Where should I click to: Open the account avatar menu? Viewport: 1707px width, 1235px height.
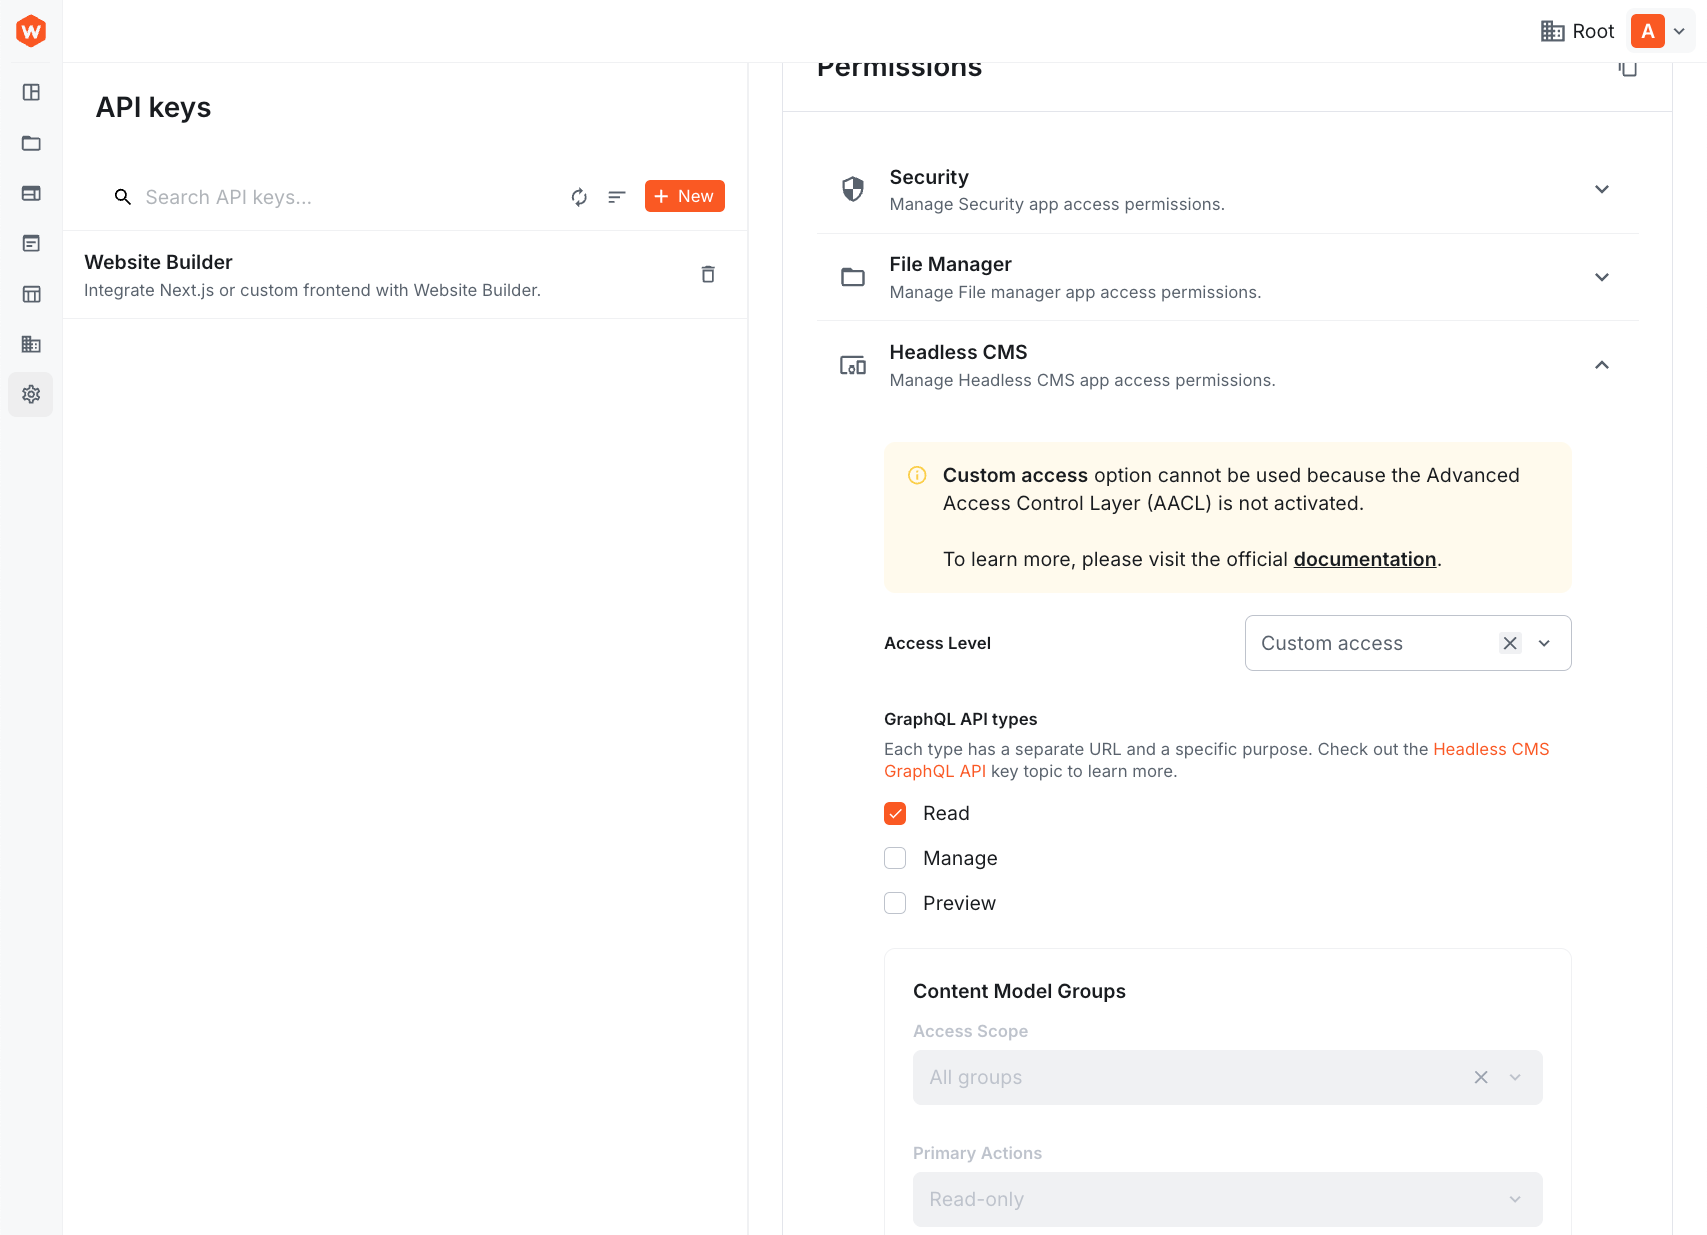pyautogui.click(x=1648, y=31)
